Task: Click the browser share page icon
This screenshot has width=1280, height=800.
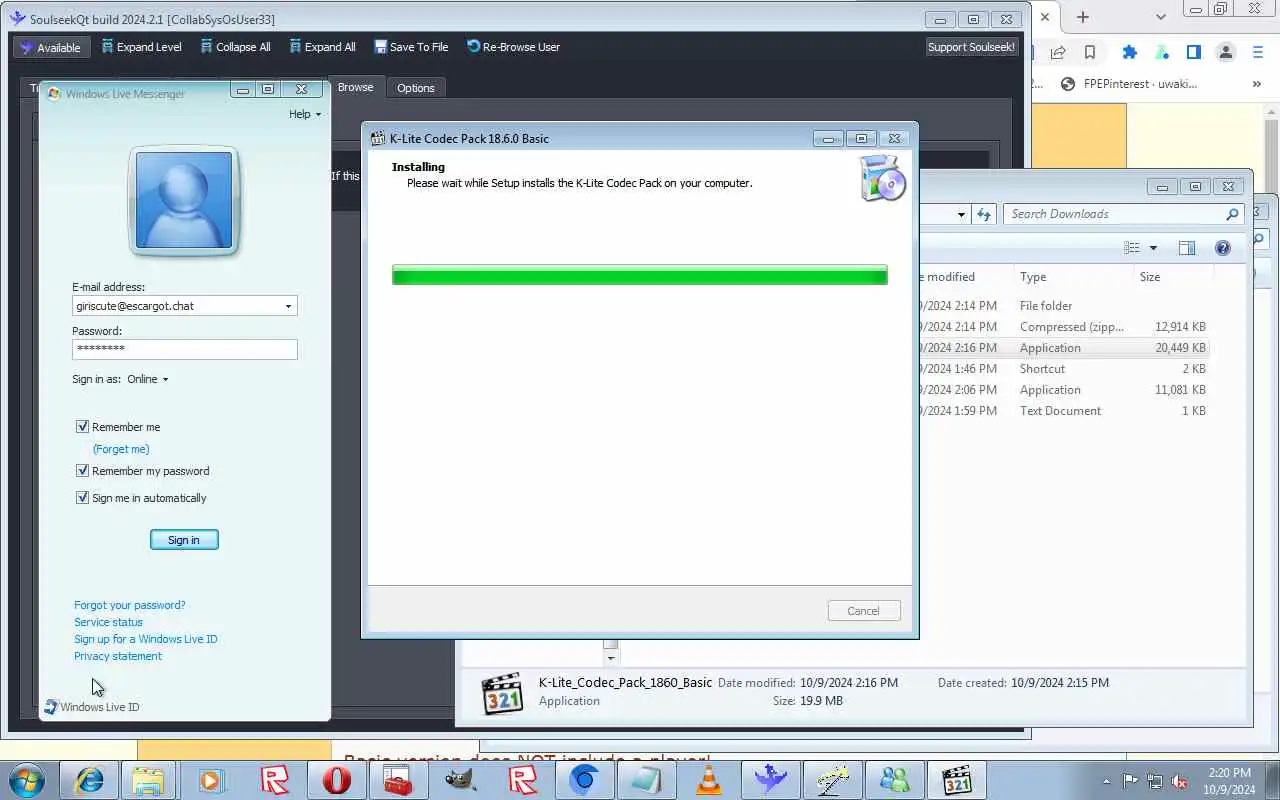Action: click(x=1057, y=52)
